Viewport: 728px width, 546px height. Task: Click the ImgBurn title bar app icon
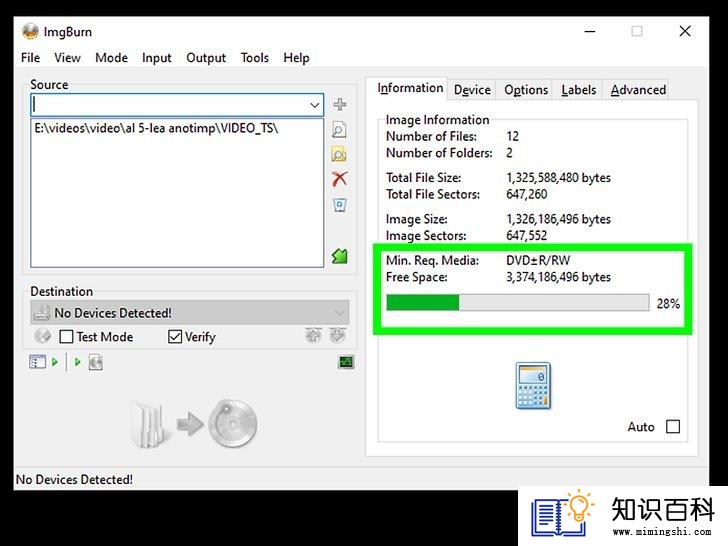30,32
